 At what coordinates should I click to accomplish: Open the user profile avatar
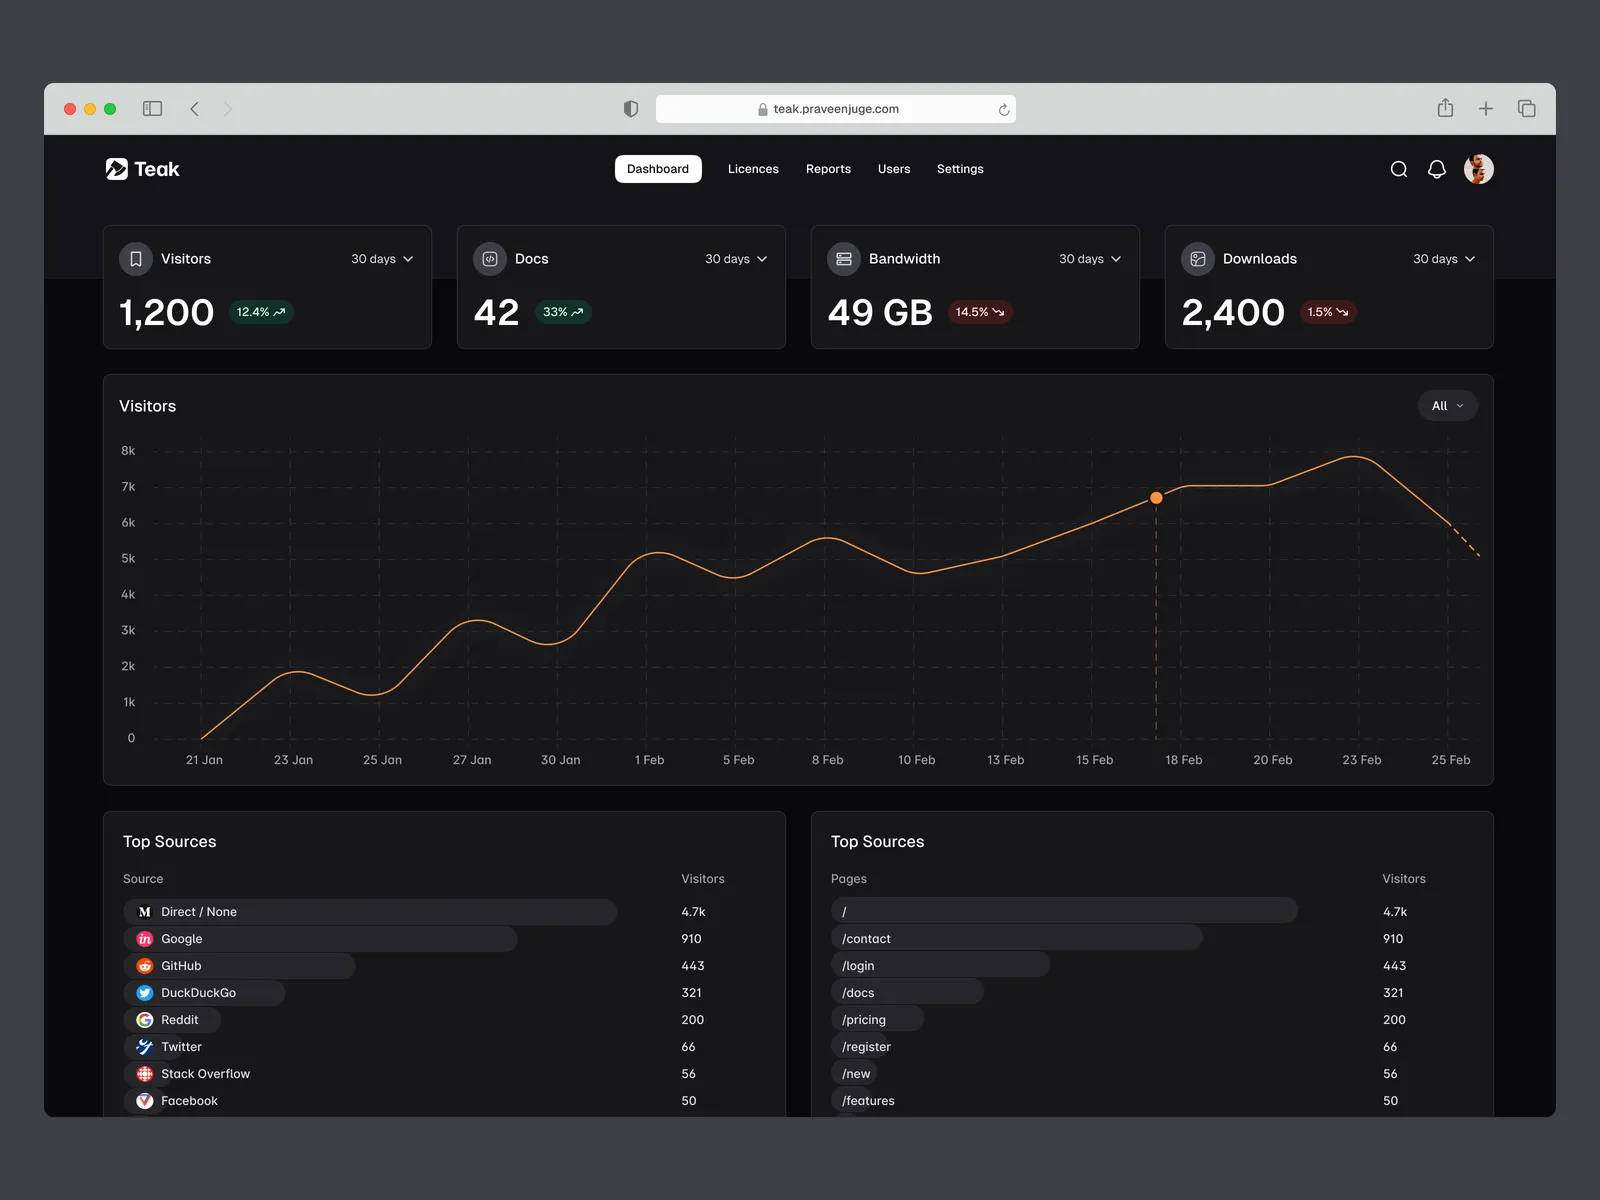[x=1478, y=169]
